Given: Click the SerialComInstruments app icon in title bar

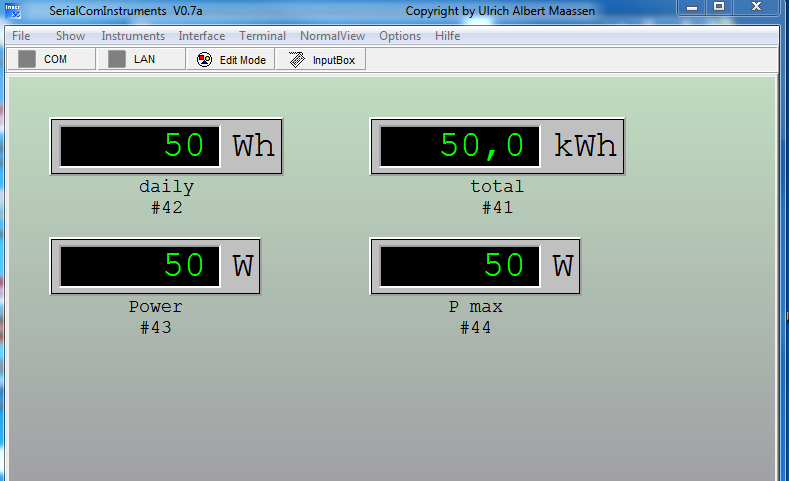Looking at the screenshot, I should (x=13, y=11).
